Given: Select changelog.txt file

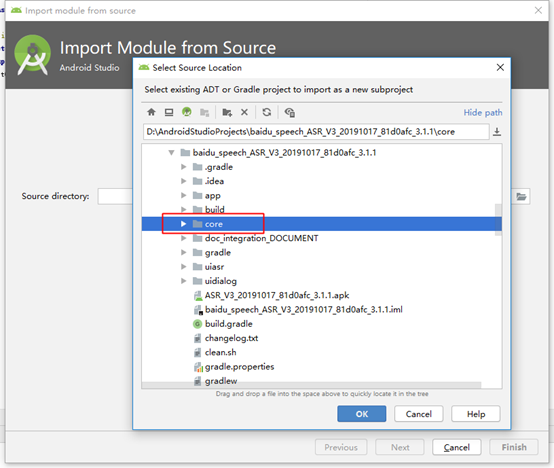Looking at the screenshot, I should 322,338.
